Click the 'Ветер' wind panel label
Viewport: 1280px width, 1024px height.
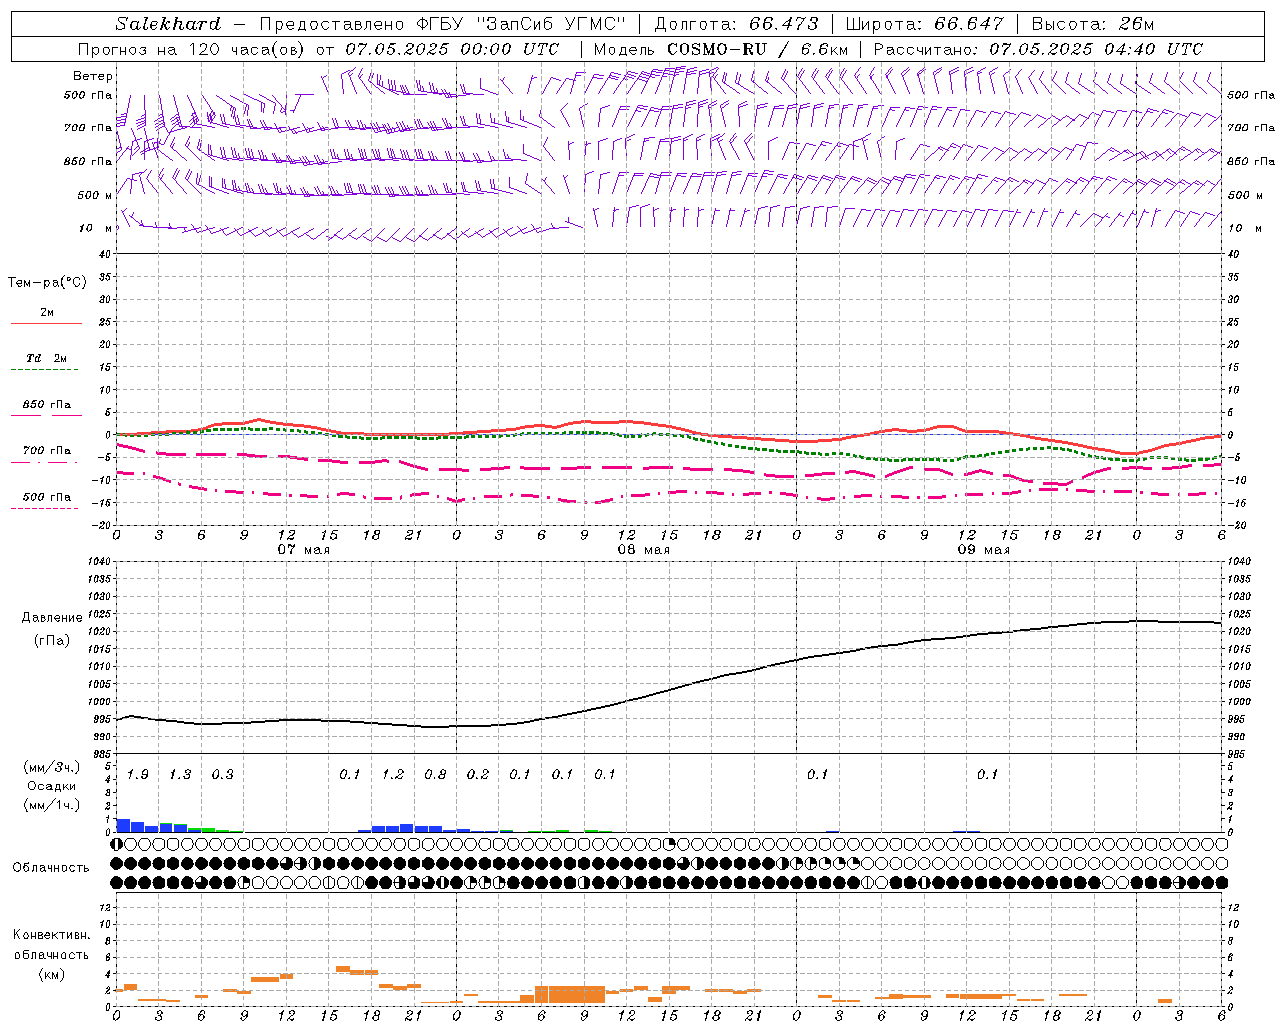point(93,76)
